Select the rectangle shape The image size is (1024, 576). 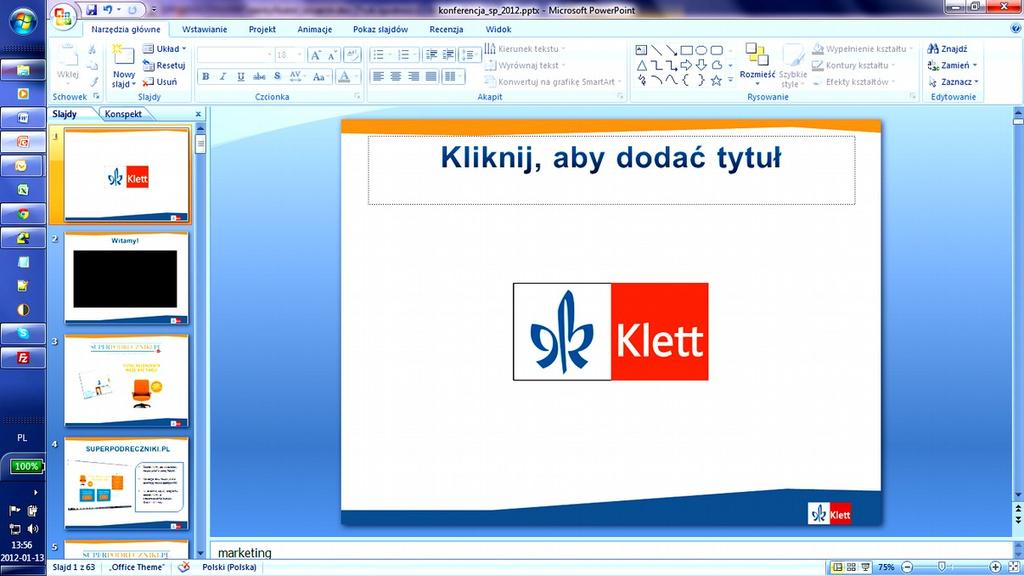point(686,50)
